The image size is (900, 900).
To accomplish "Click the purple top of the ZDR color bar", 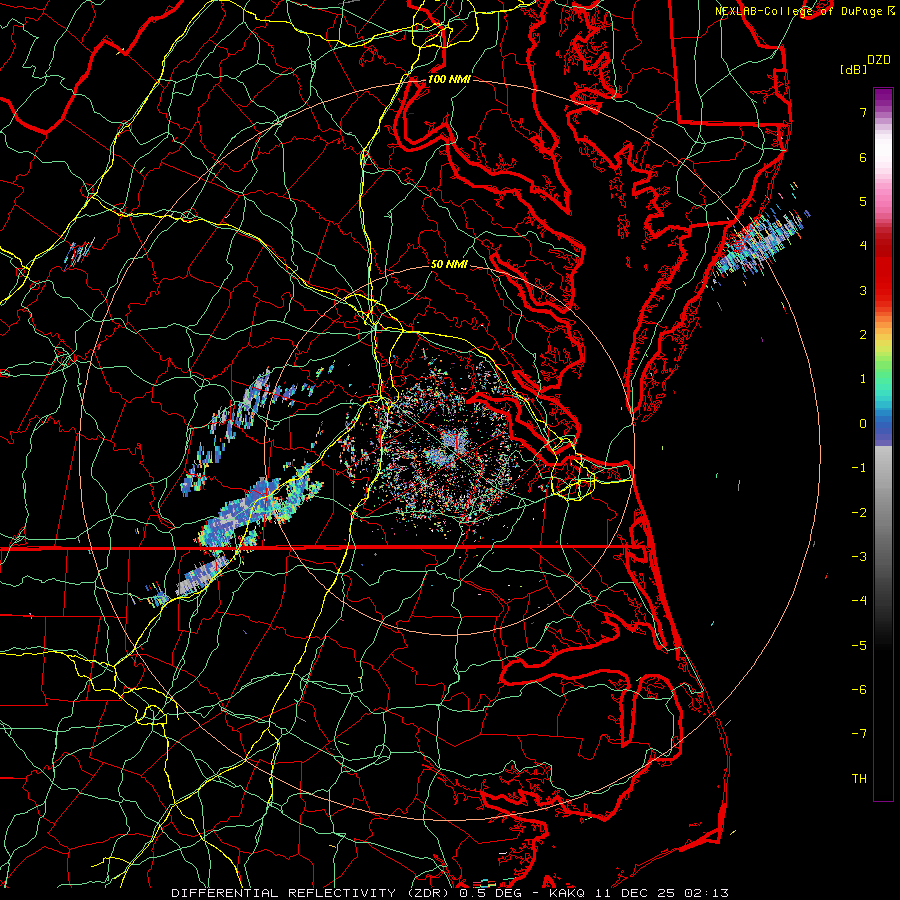I will tap(883, 99).
